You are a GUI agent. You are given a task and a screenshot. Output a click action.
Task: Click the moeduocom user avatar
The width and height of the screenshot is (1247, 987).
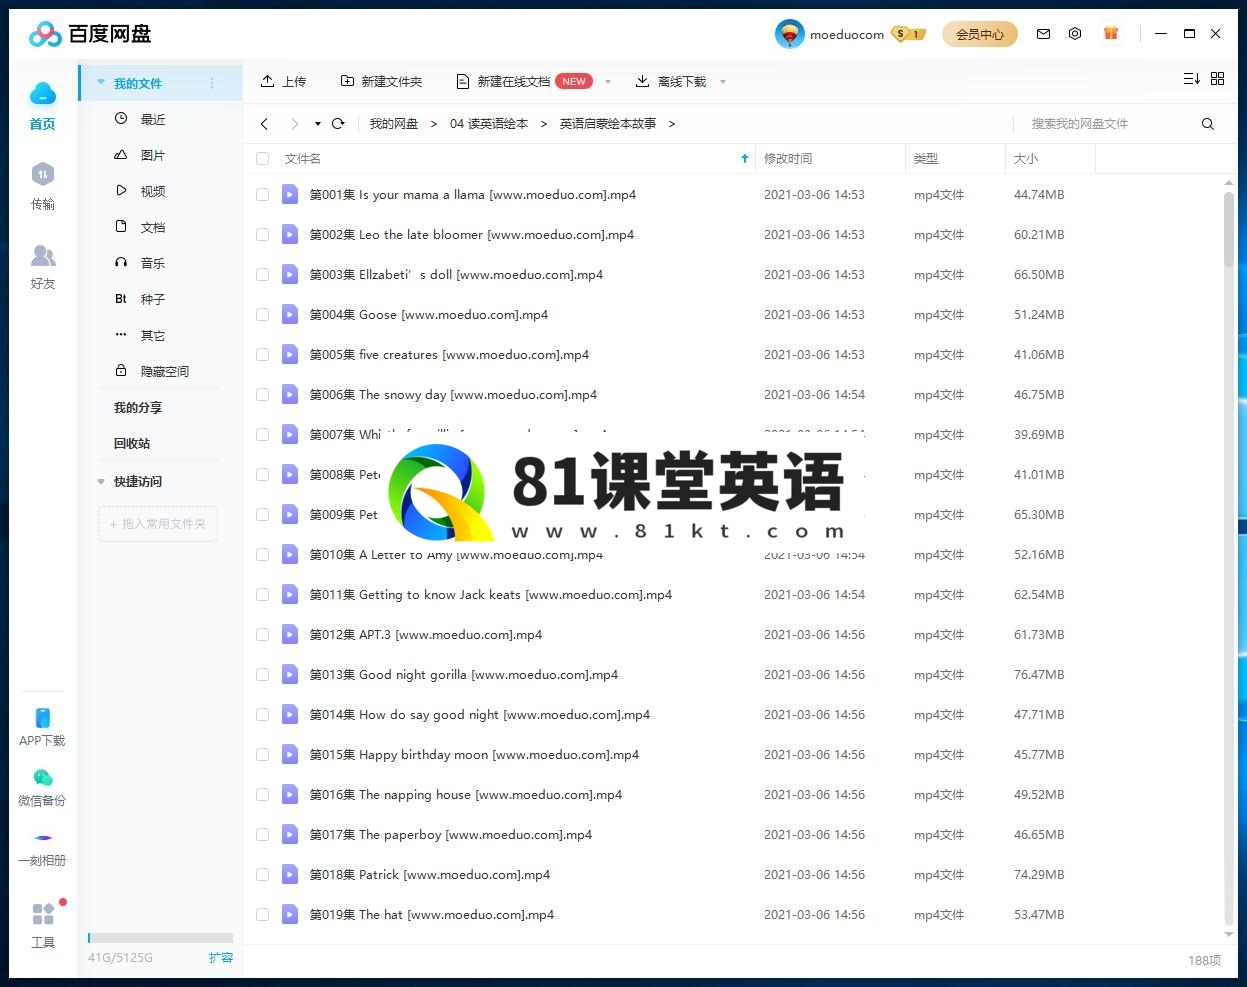(789, 34)
